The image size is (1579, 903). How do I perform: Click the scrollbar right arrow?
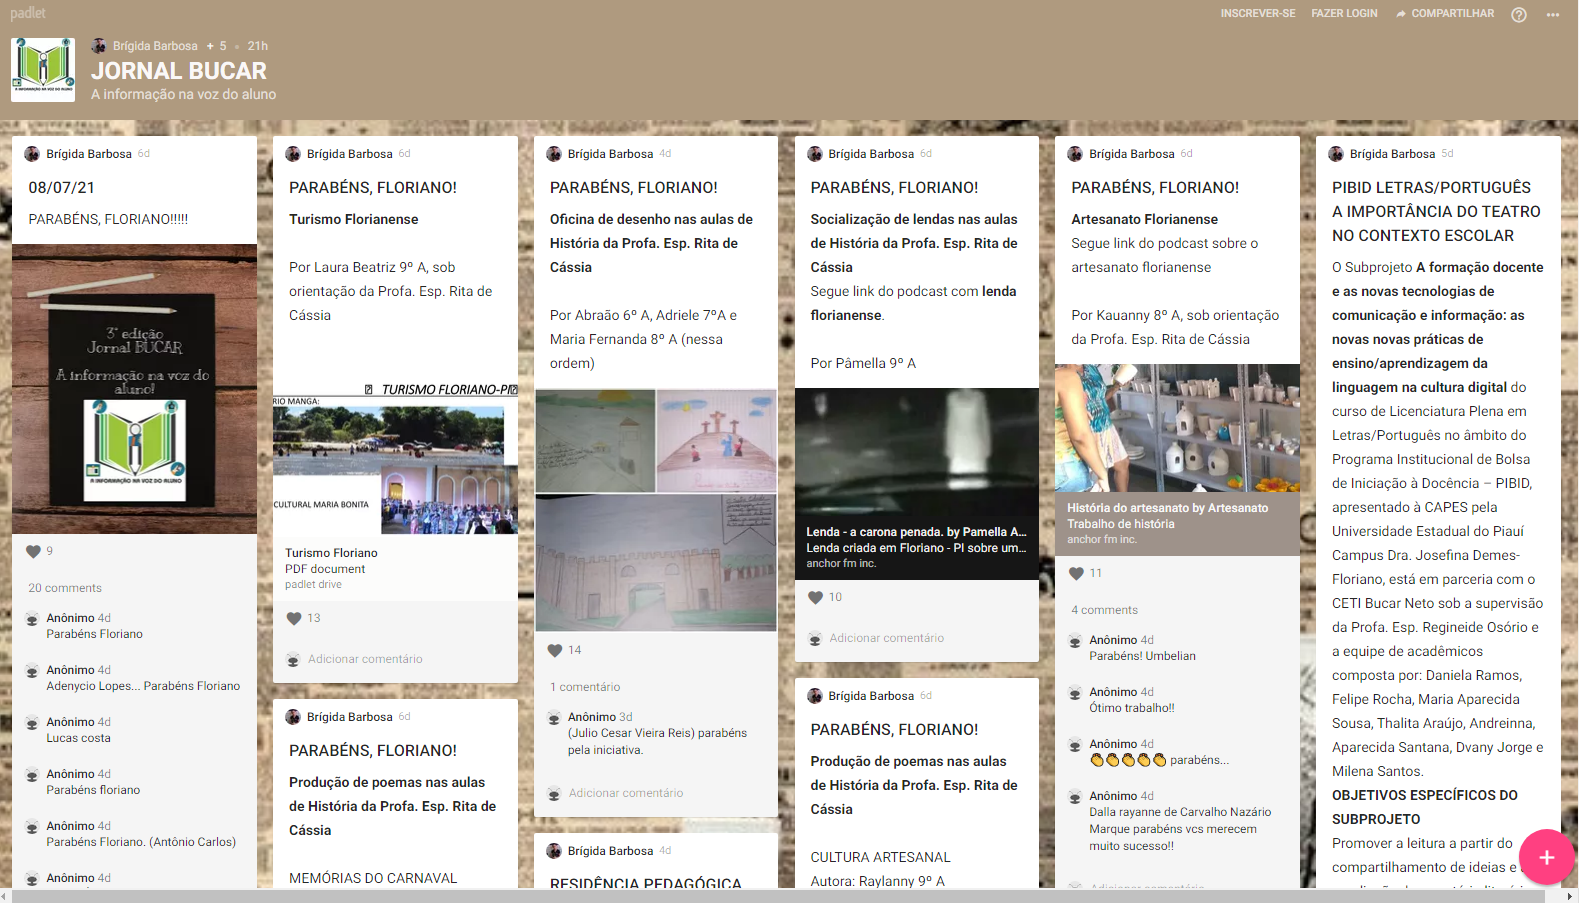1569,896
